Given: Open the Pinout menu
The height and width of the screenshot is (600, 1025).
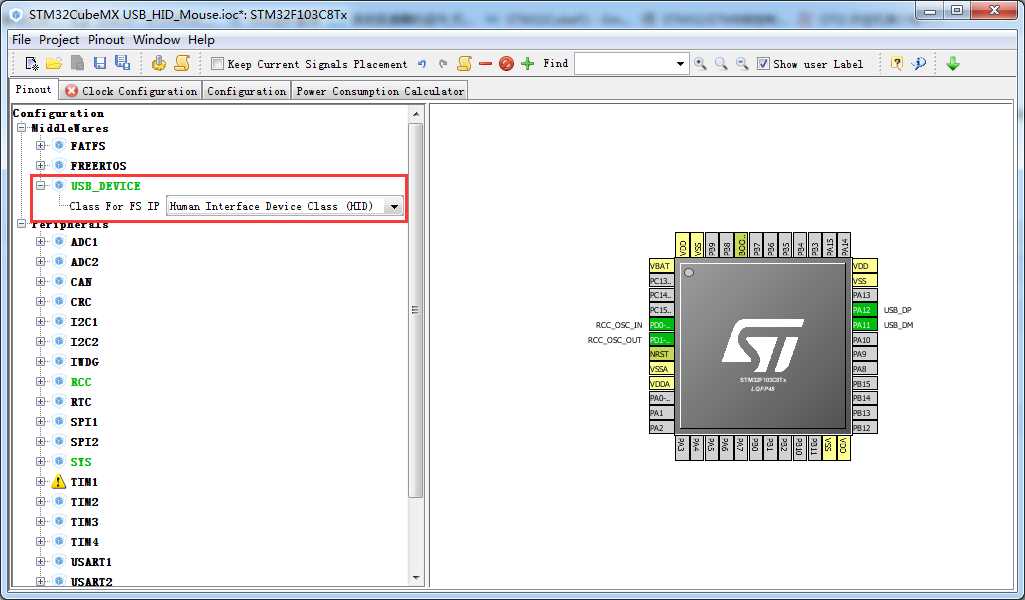Looking at the screenshot, I should [x=106, y=40].
